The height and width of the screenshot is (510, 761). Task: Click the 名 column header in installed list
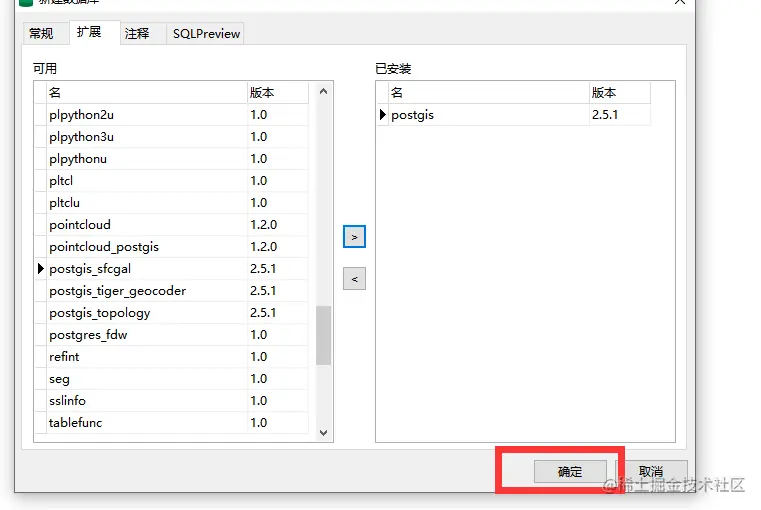pyautogui.click(x=489, y=92)
